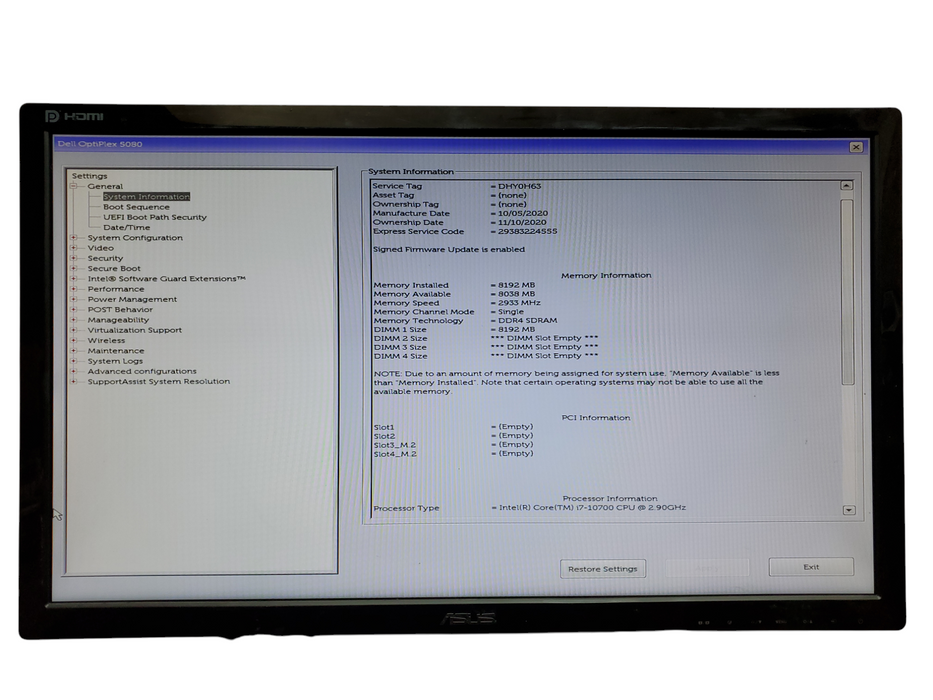Click the Memory Information heading
The width and height of the screenshot is (933, 700).
click(606, 276)
